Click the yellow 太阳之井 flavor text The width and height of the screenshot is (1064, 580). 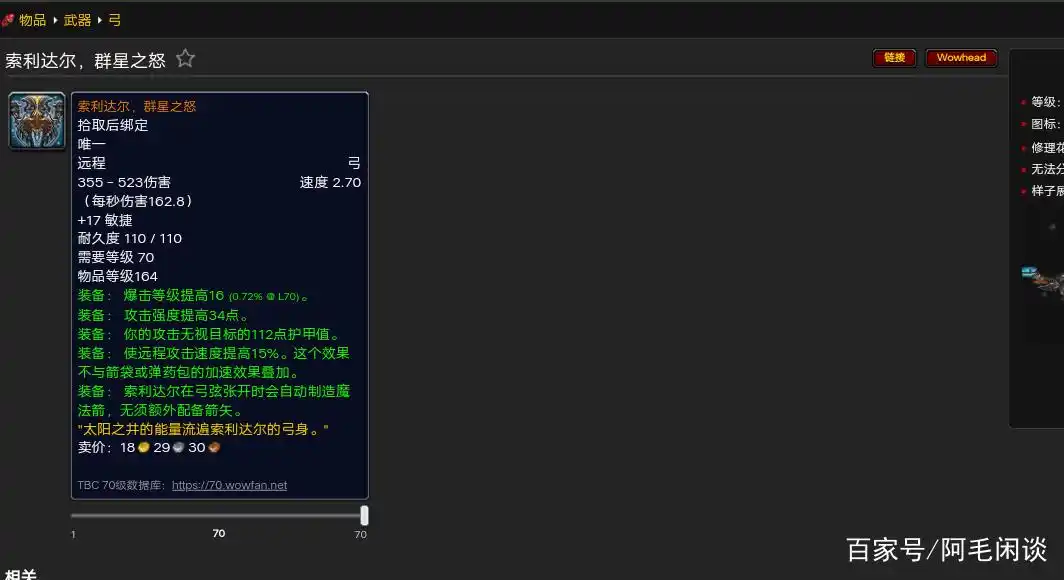coord(203,429)
